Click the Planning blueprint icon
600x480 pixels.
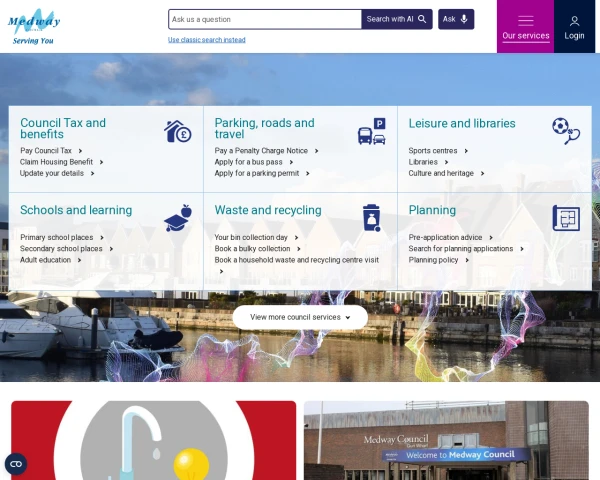(x=566, y=218)
